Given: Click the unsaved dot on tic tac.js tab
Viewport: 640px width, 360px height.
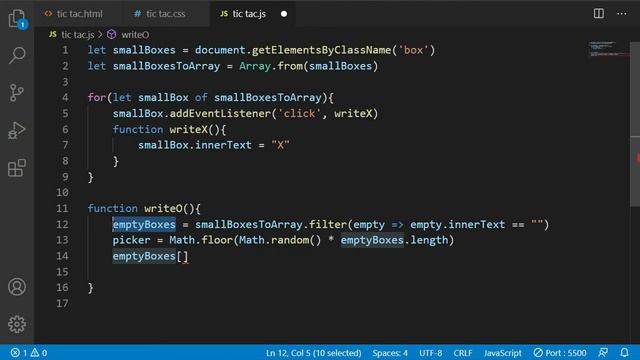Looking at the screenshot, I should (284, 14).
